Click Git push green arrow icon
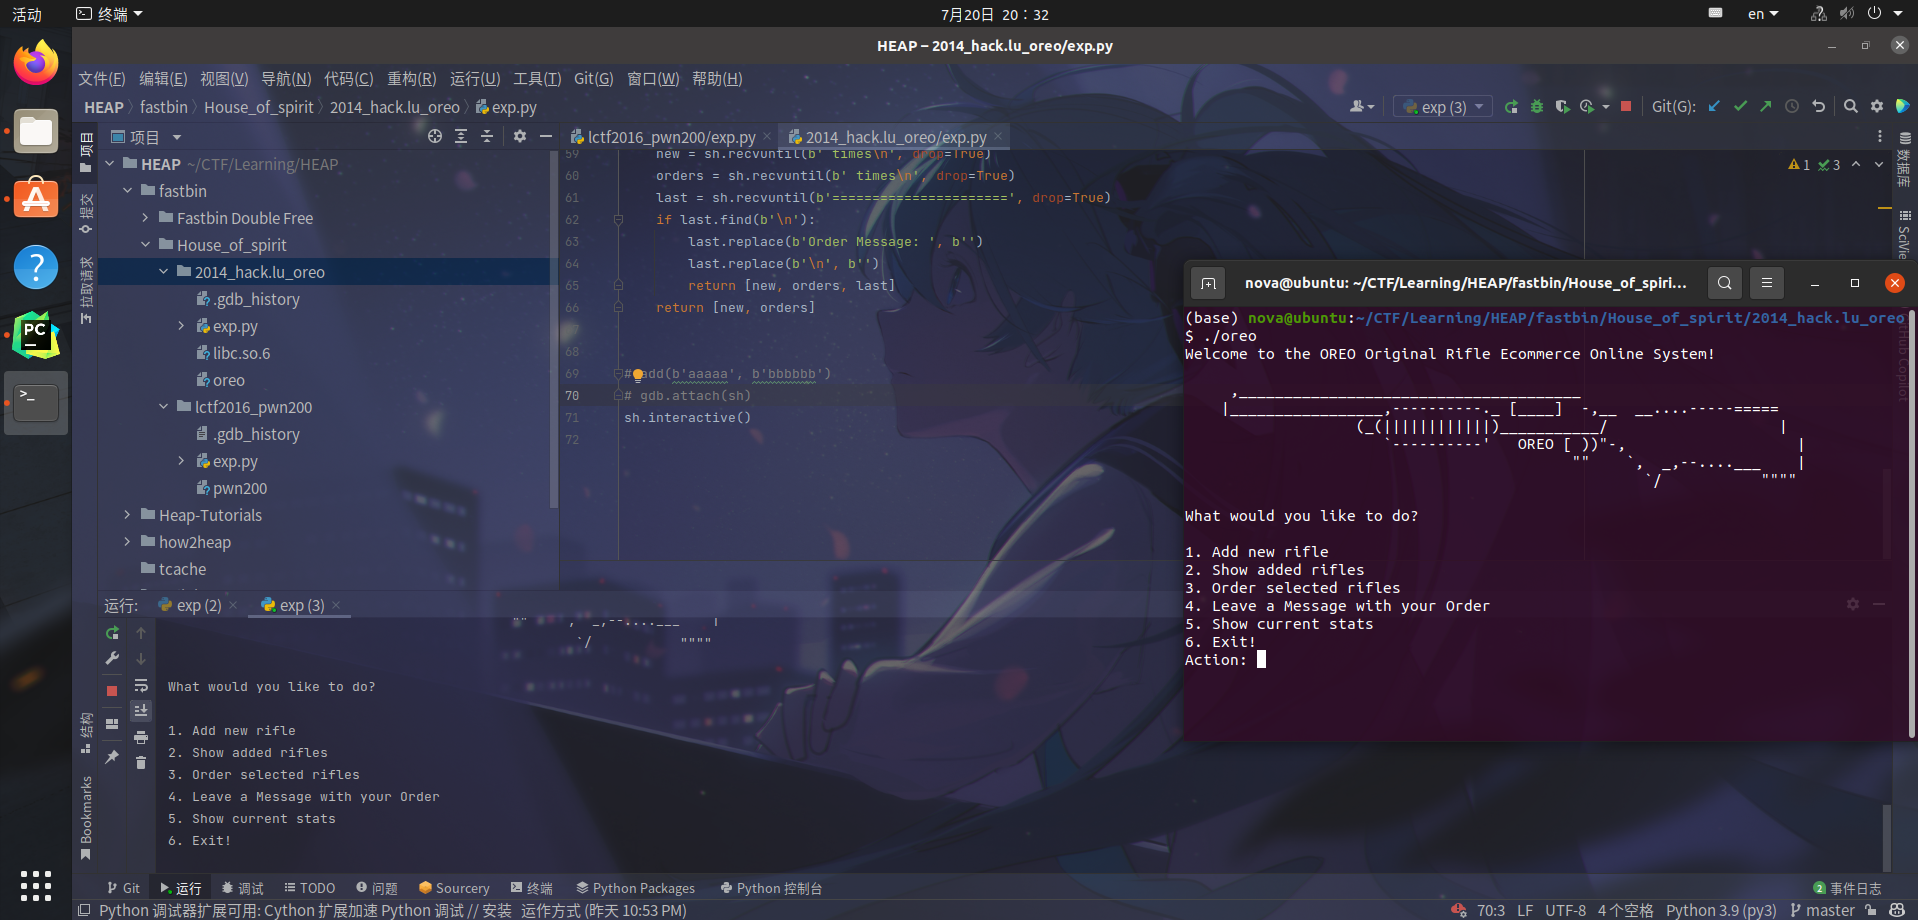This screenshot has height=920, width=1918. [1766, 107]
